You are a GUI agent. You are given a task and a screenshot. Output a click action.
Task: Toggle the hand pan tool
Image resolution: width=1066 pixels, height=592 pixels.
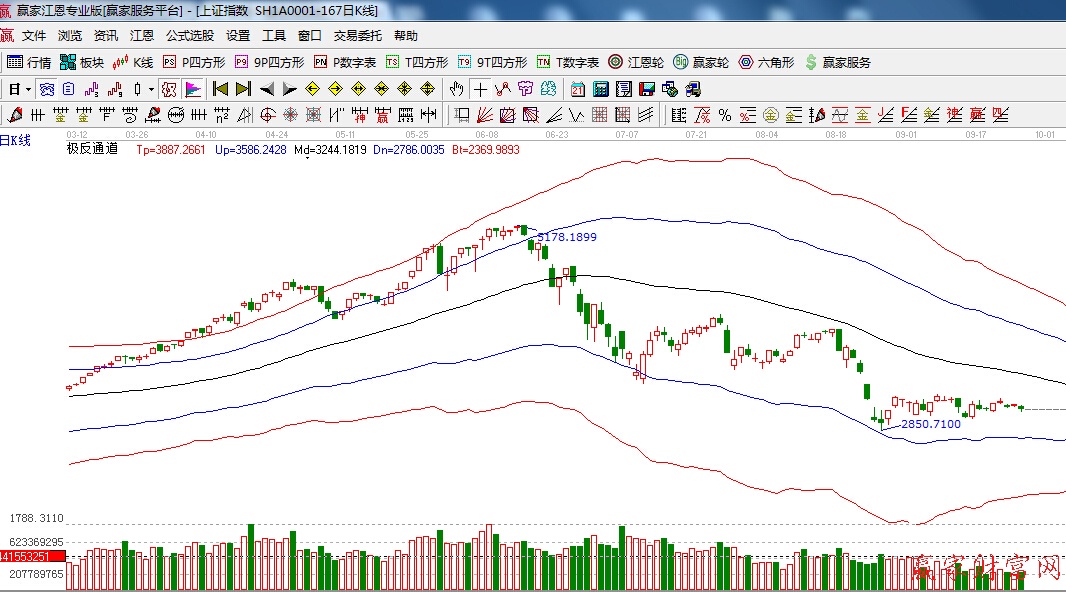[x=457, y=89]
